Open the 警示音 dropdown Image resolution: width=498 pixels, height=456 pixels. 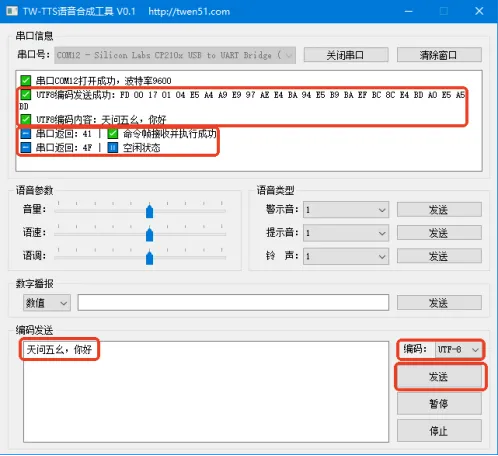coord(346,210)
